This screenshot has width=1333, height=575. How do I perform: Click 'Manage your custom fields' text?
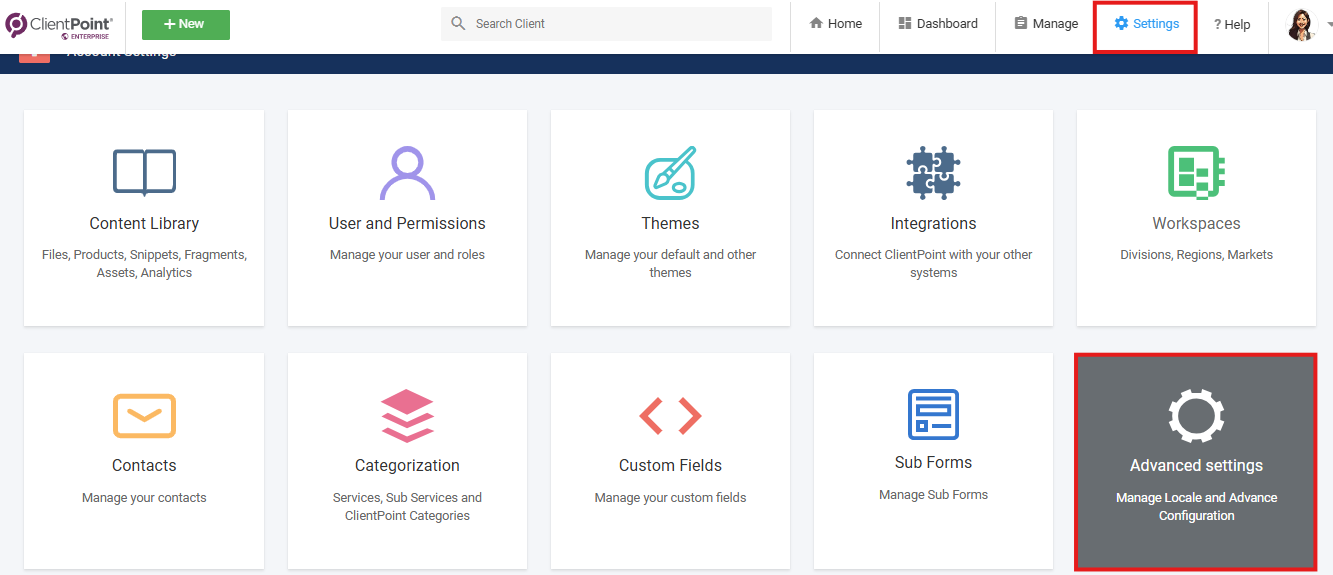[670, 498]
